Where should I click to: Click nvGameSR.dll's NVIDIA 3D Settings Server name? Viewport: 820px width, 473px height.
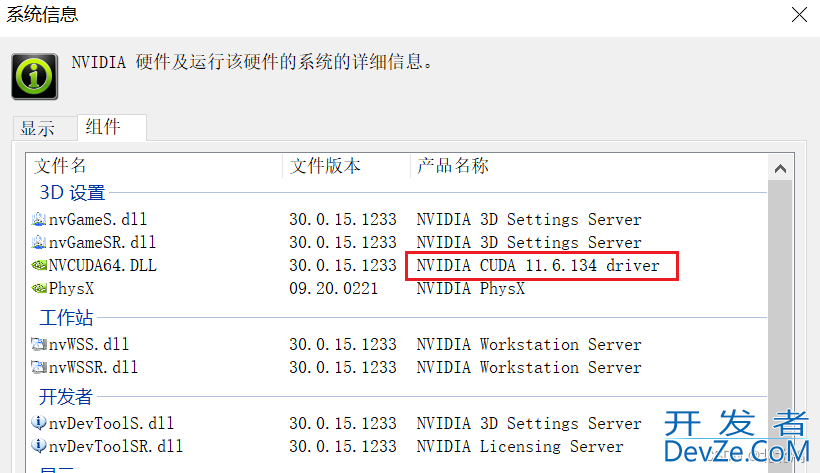(529, 242)
